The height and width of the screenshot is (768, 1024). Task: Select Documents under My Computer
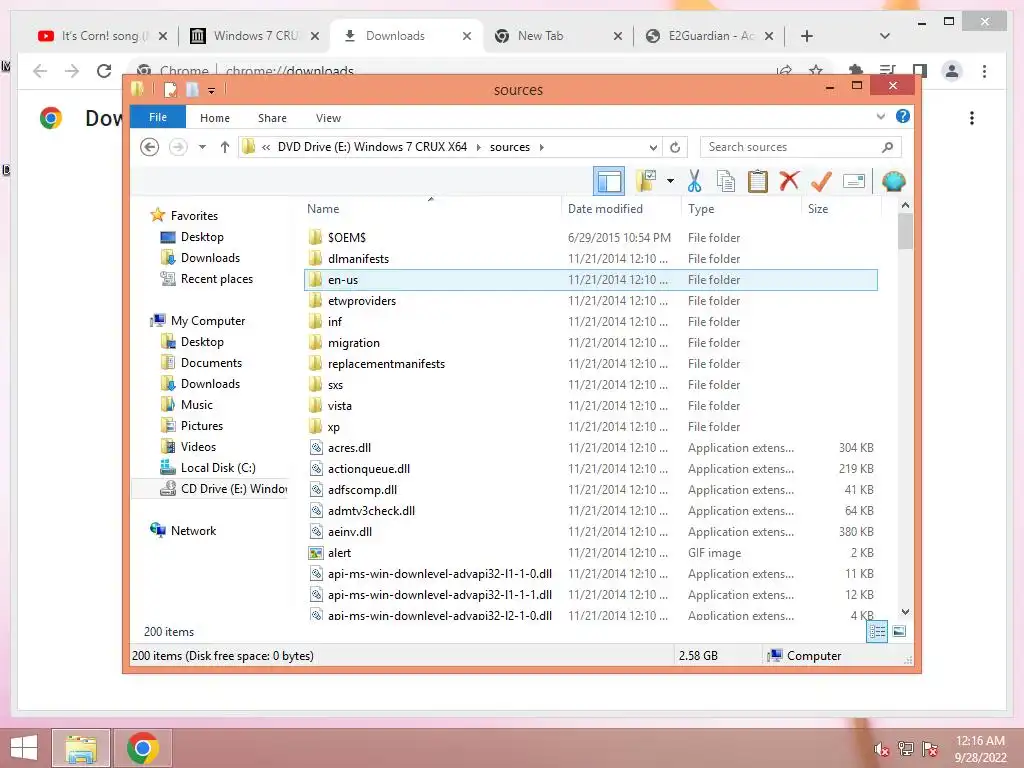(211, 362)
